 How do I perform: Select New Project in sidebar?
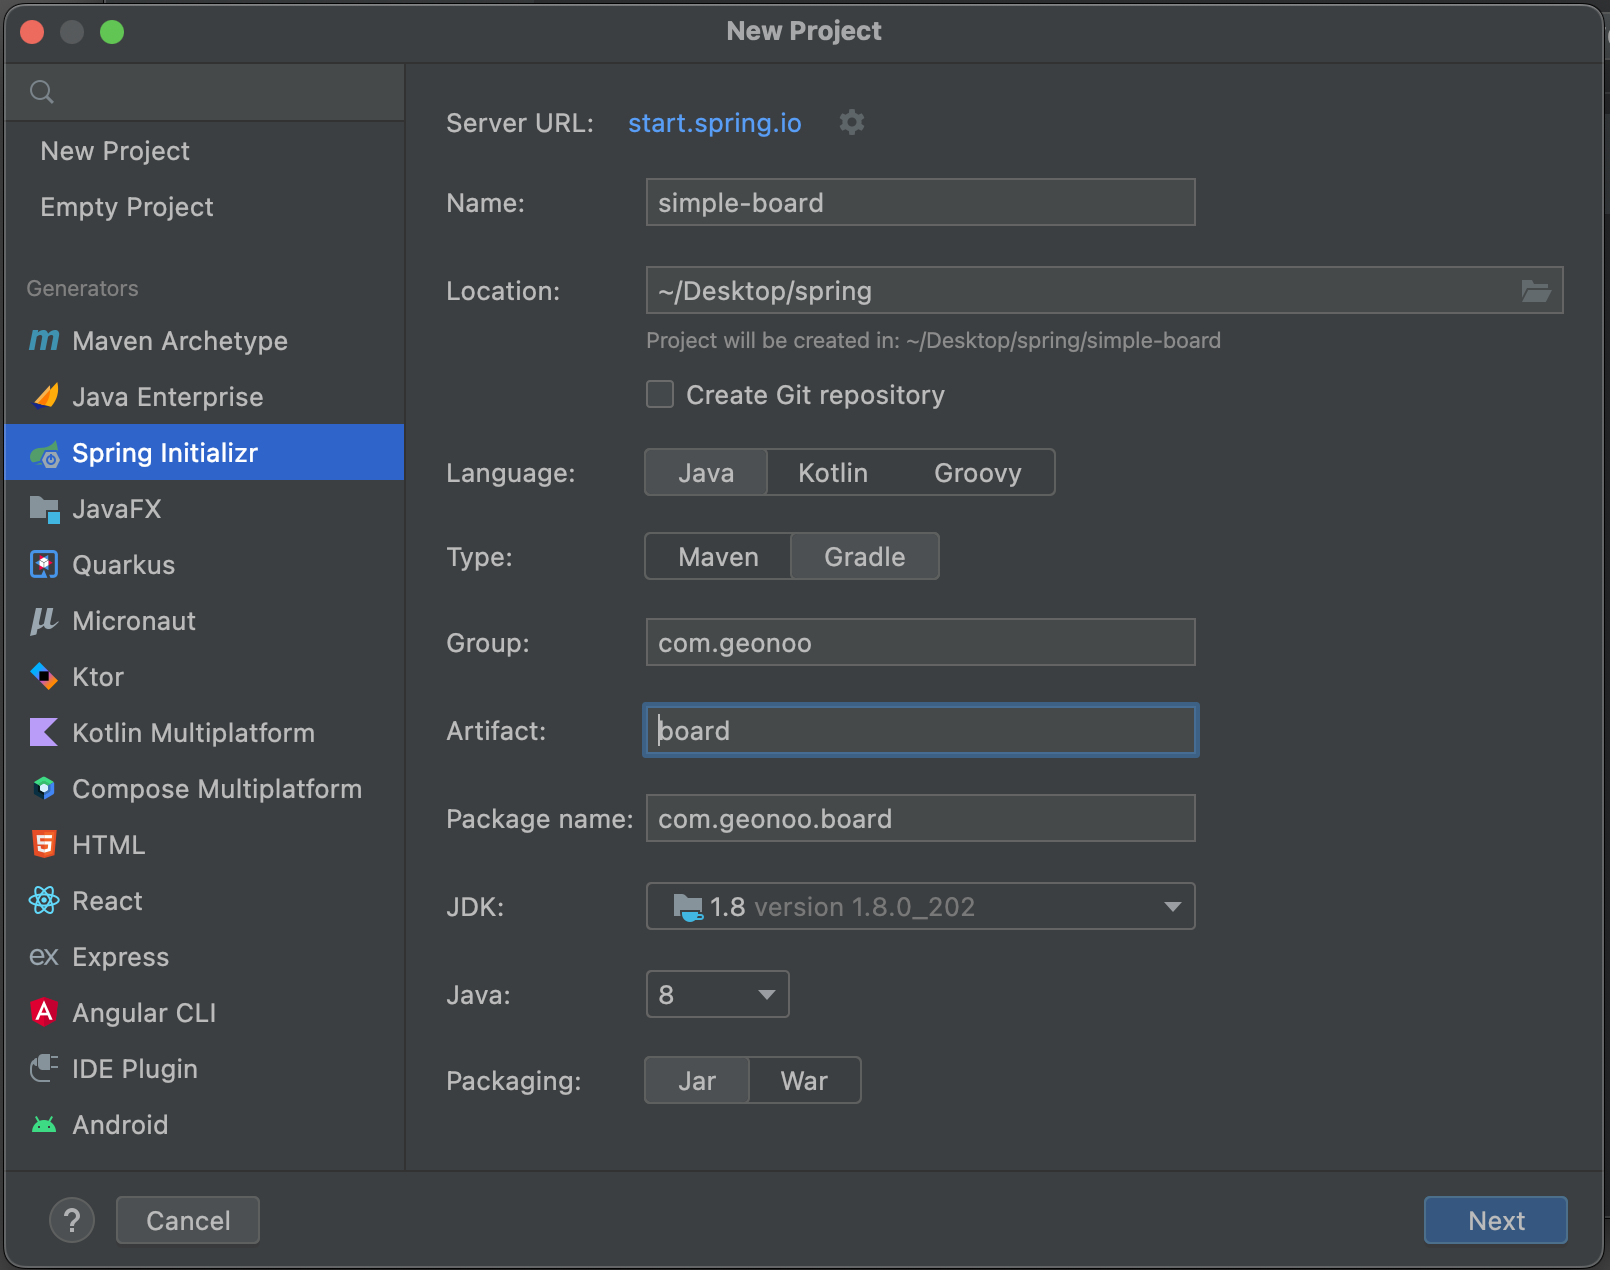tap(204, 151)
